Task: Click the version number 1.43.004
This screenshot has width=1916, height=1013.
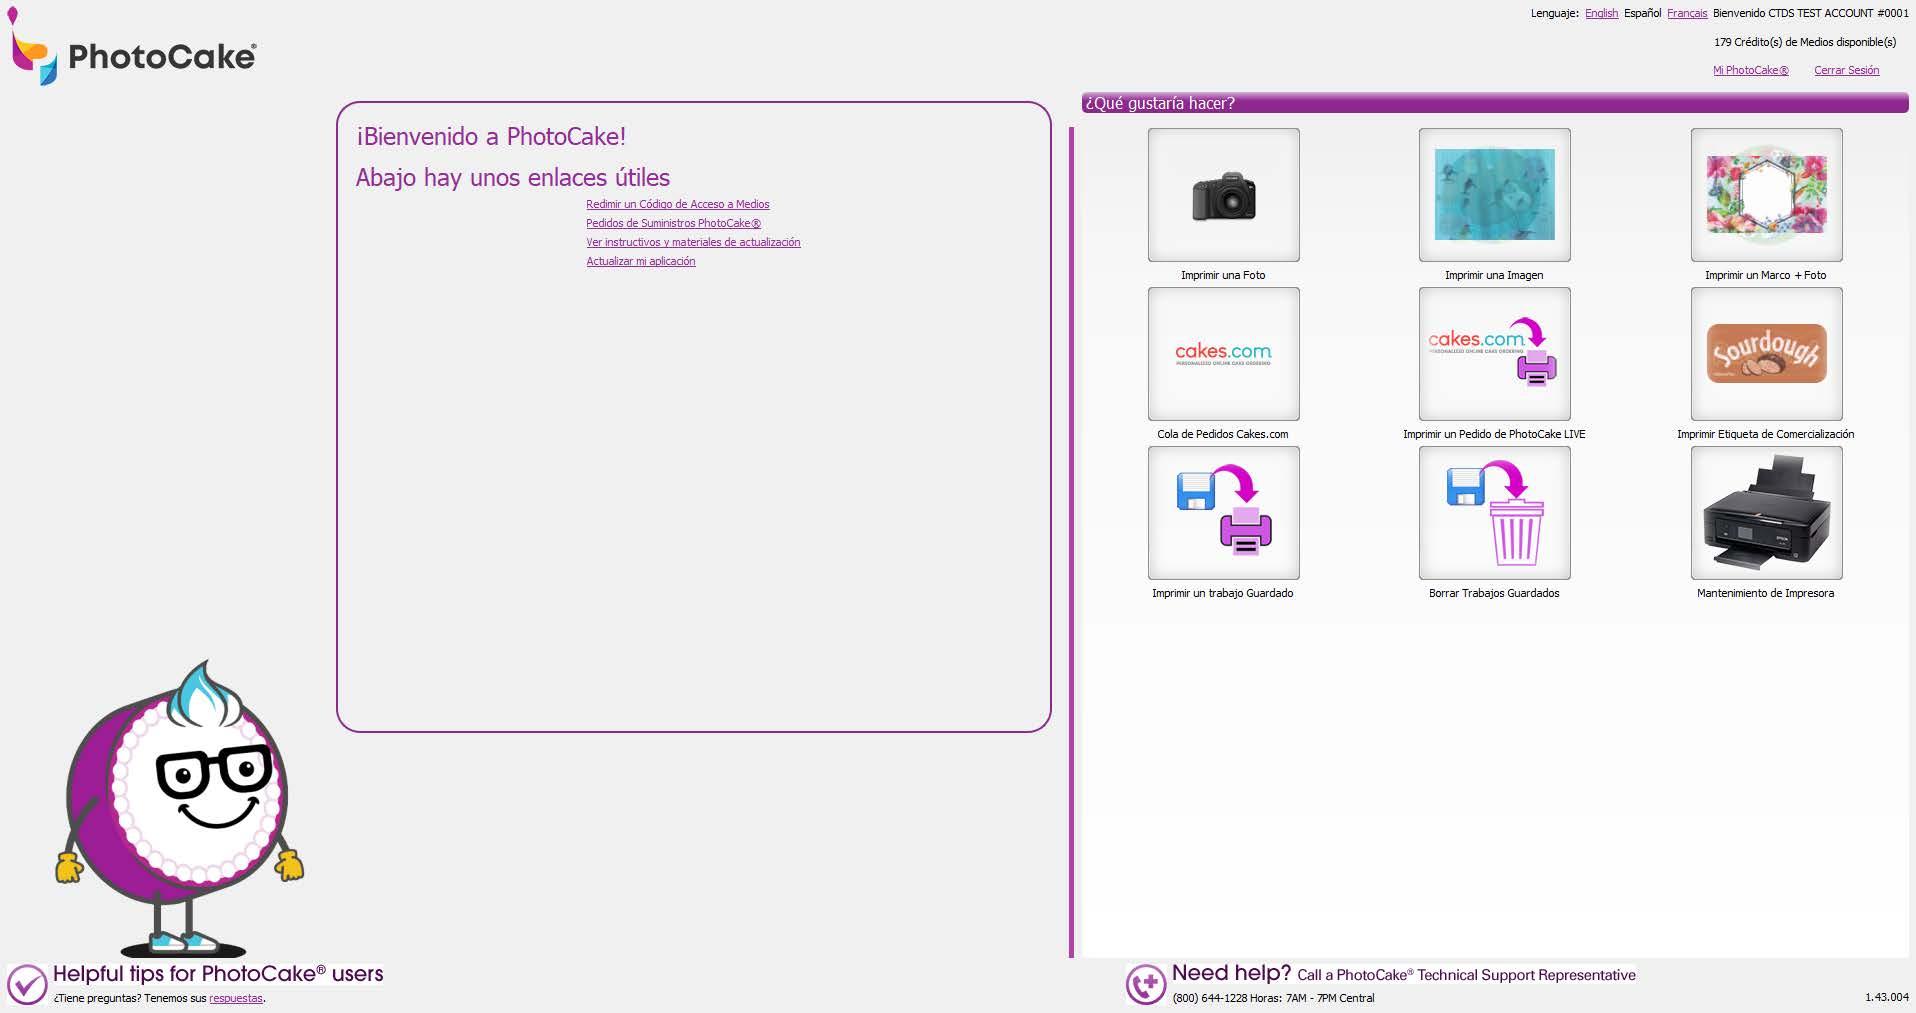Action: coord(1886,997)
